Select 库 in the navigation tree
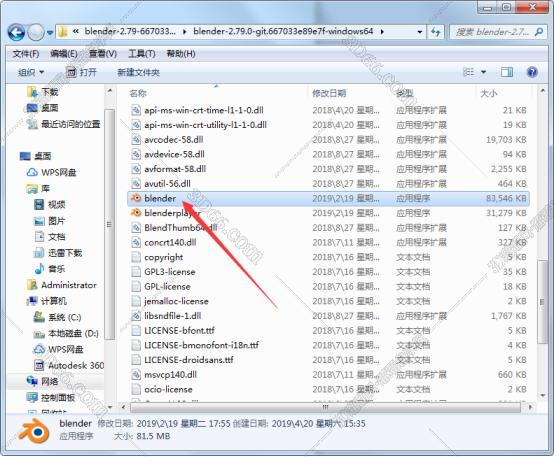 [39, 189]
